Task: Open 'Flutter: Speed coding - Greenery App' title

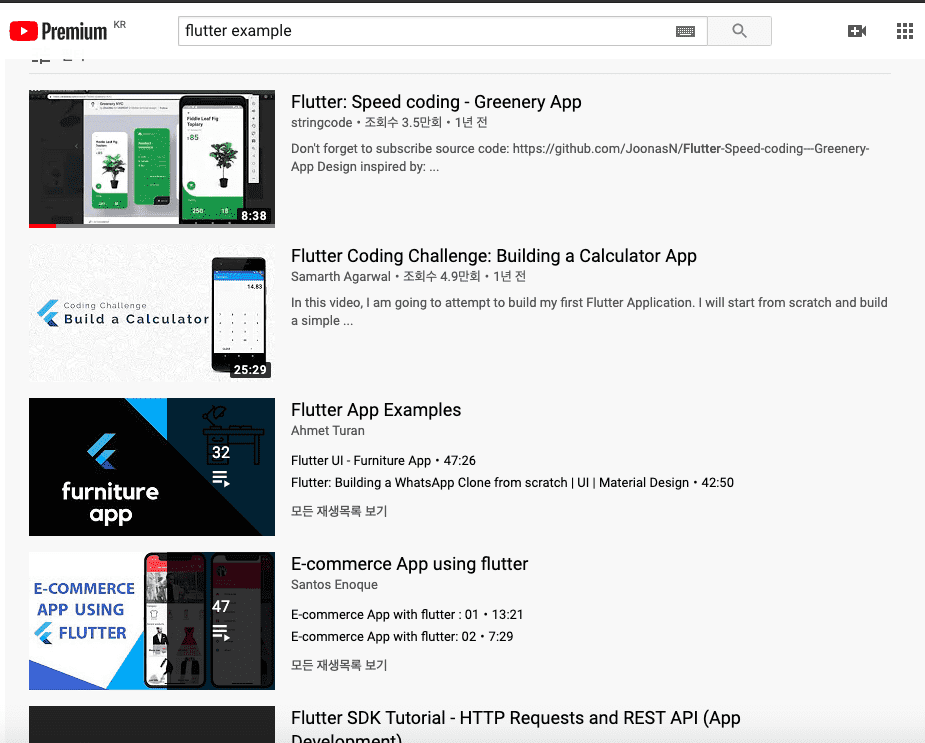Action: tap(436, 102)
